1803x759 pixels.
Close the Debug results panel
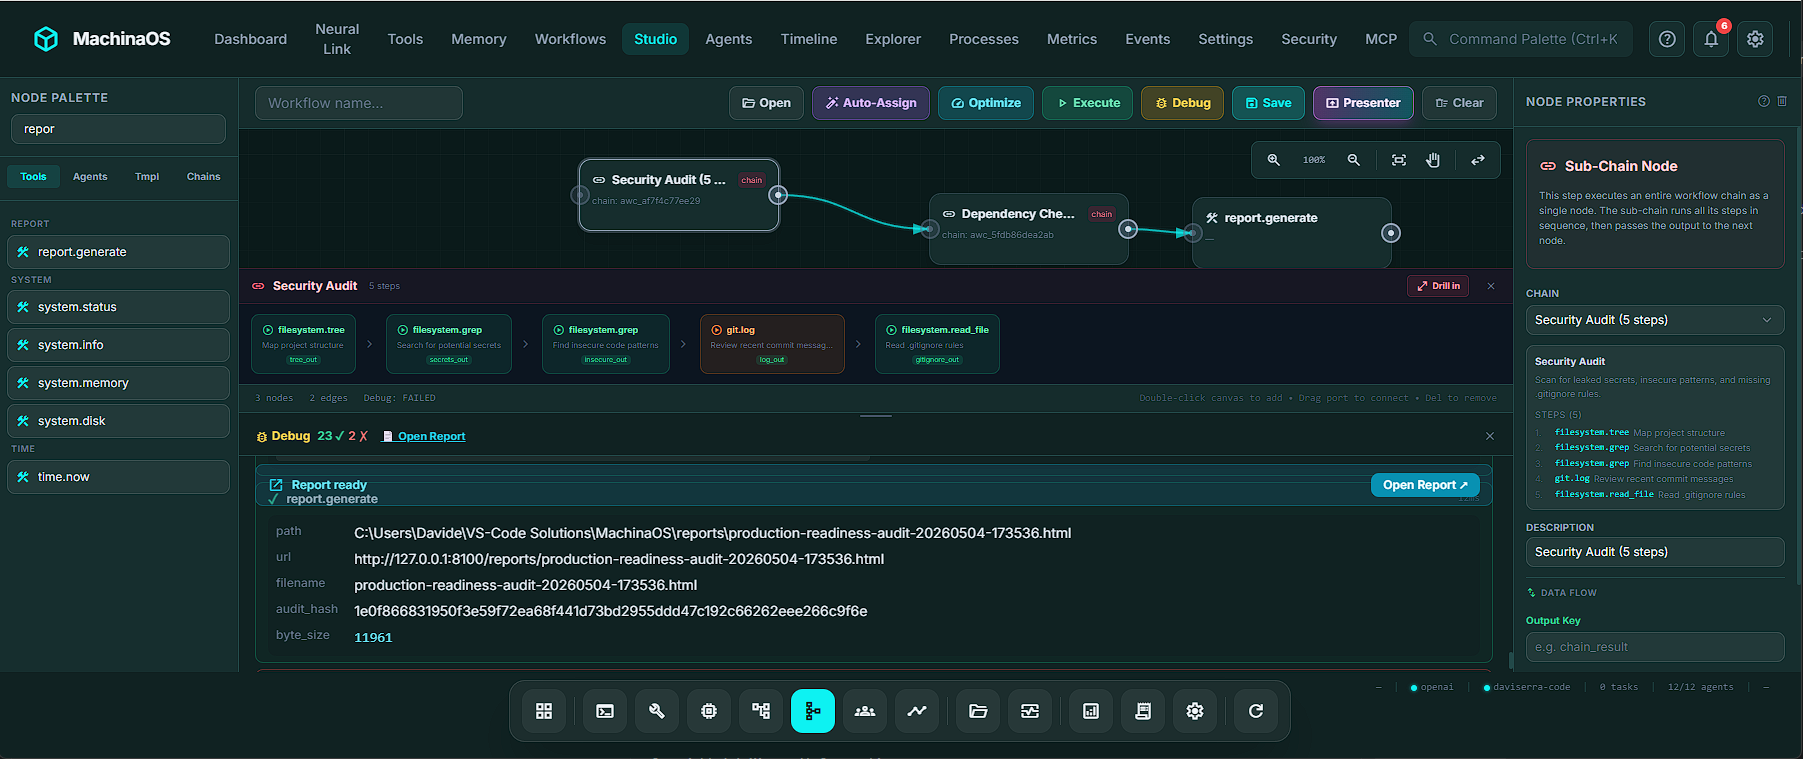click(1490, 436)
